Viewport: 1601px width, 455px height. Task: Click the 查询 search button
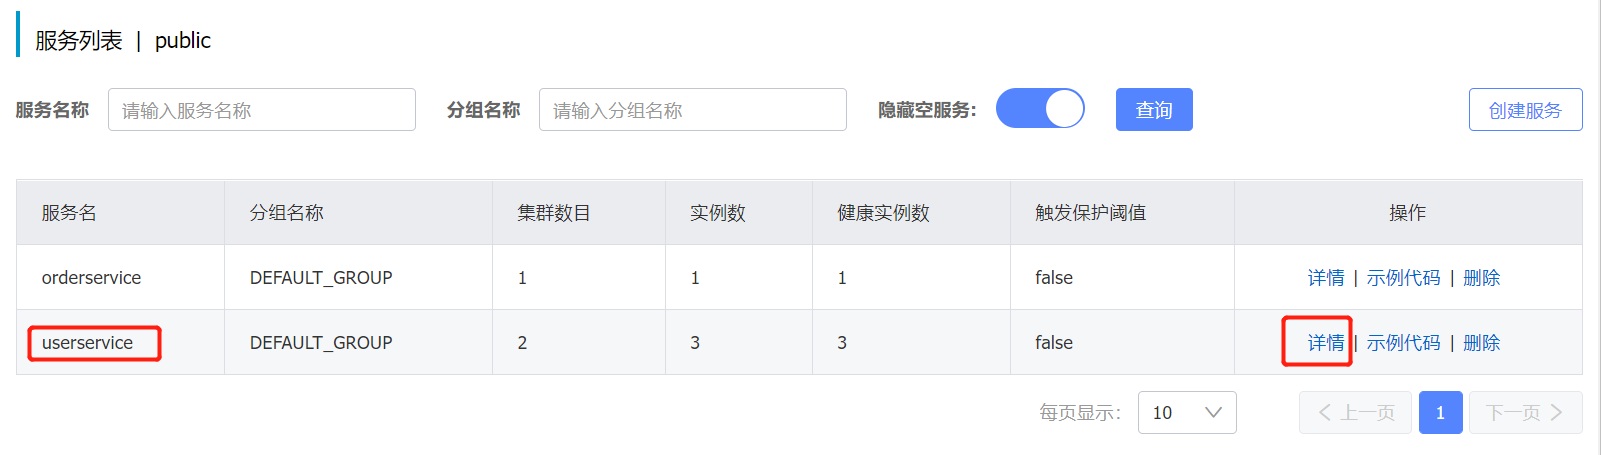click(1154, 110)
